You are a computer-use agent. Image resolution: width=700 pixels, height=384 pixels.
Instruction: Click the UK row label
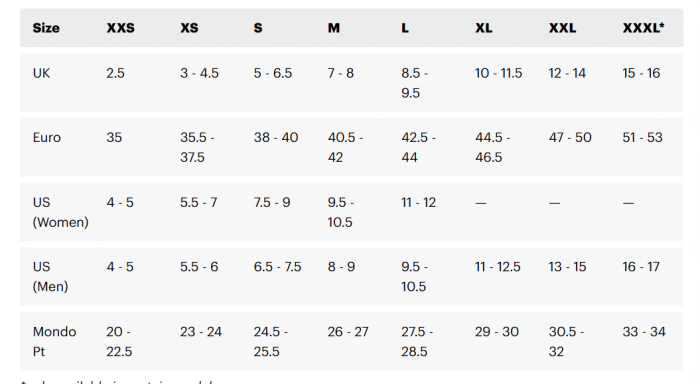(x=41, y=73)
